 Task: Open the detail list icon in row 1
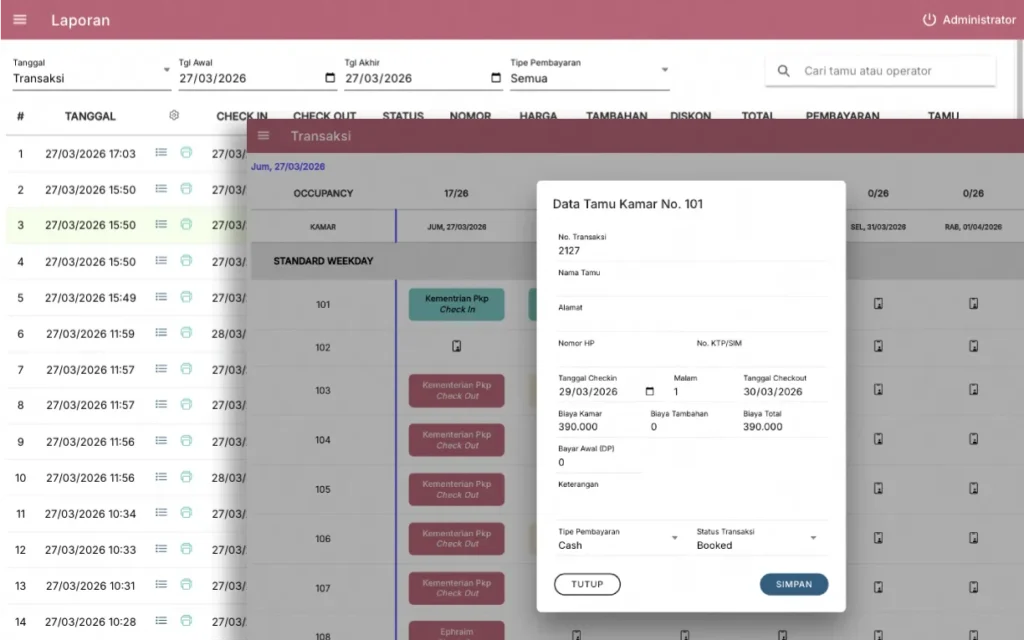tap(161, 153)
